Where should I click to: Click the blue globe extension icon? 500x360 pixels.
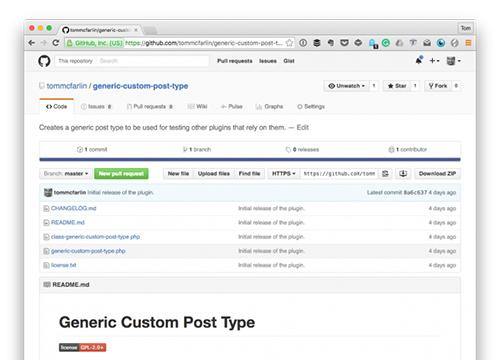(441, 43)
